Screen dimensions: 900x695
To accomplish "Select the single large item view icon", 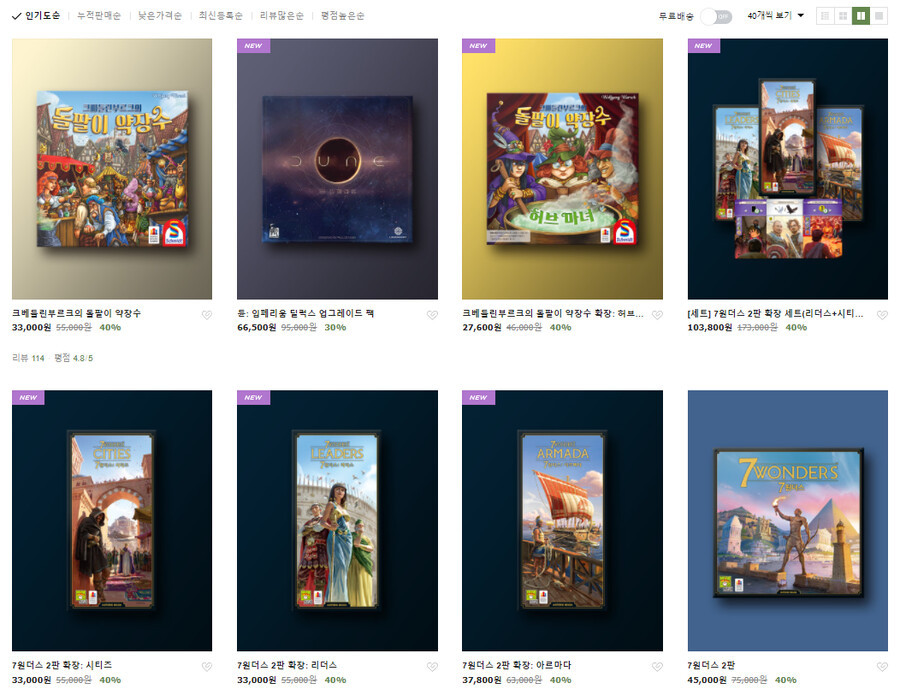I will click(x=879, y=16).
